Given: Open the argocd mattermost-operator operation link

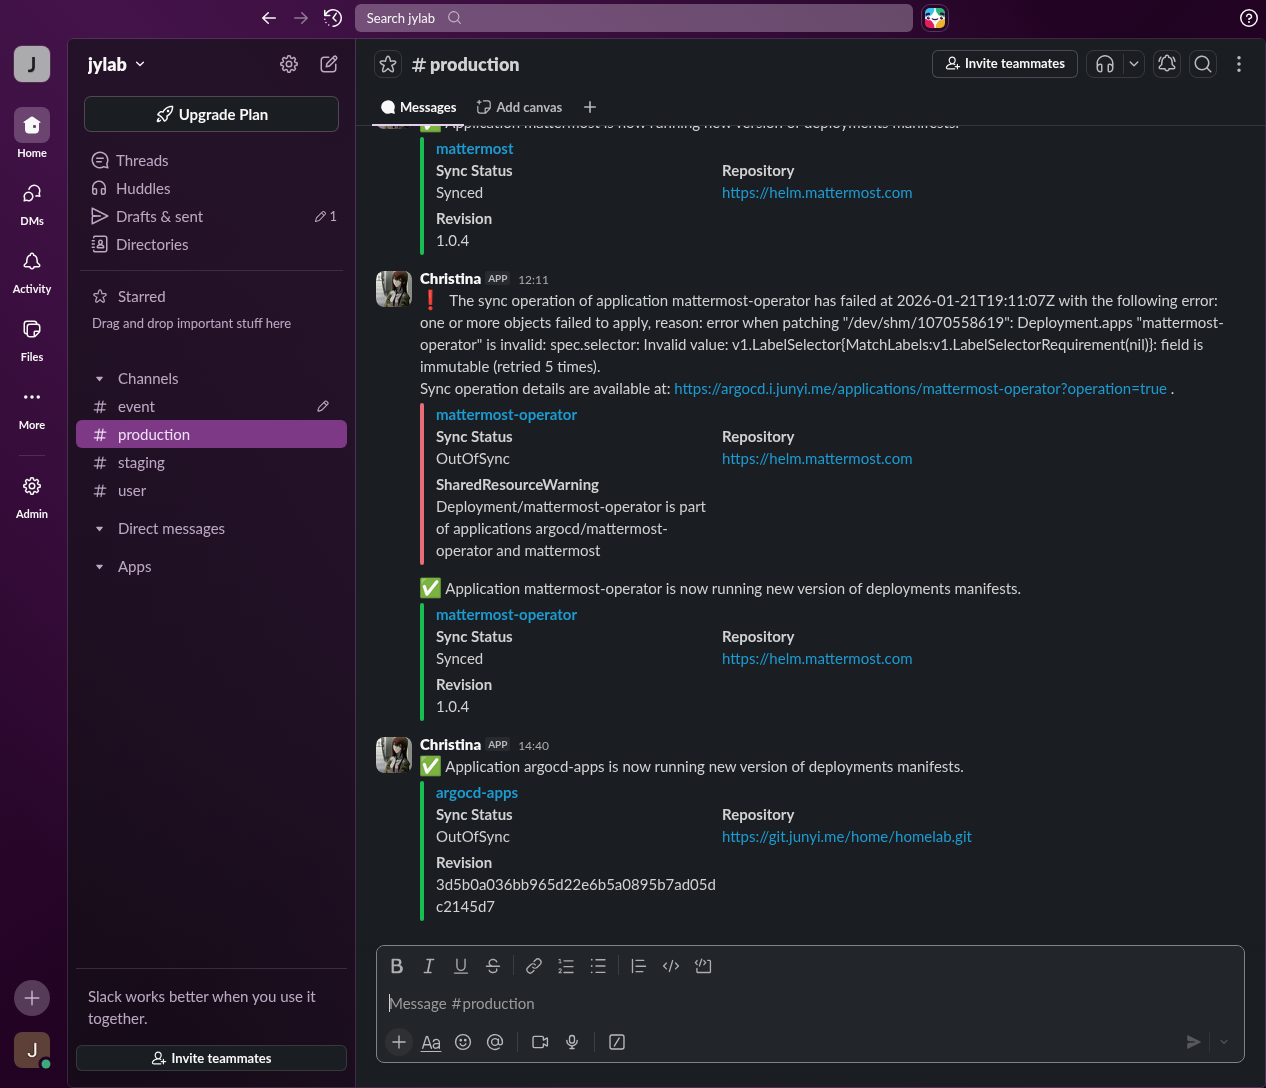Looking at the screenshot, I should click(920, 389).
